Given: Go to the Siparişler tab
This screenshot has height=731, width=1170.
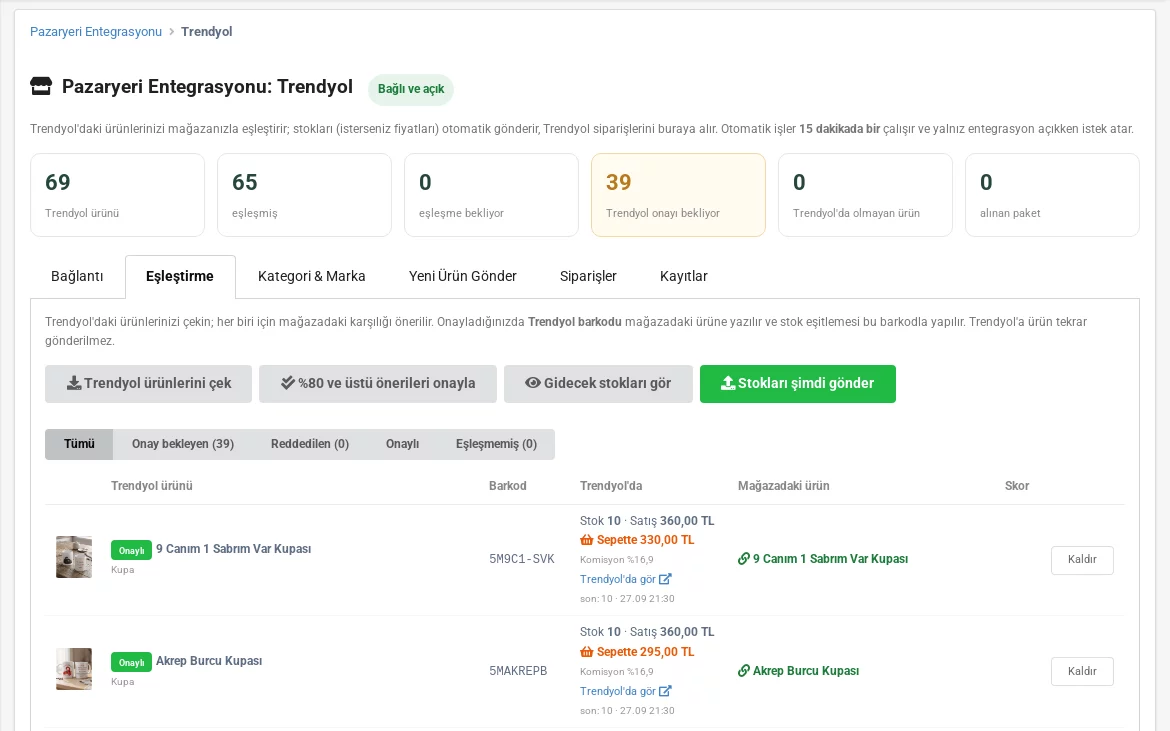Looking at the screenshot, I should point(588,277).
